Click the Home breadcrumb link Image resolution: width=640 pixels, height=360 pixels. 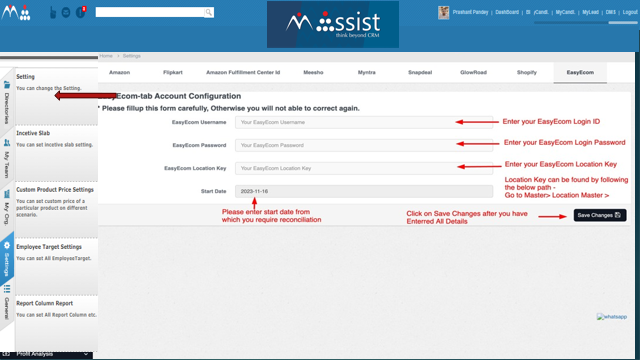[106, 56]
